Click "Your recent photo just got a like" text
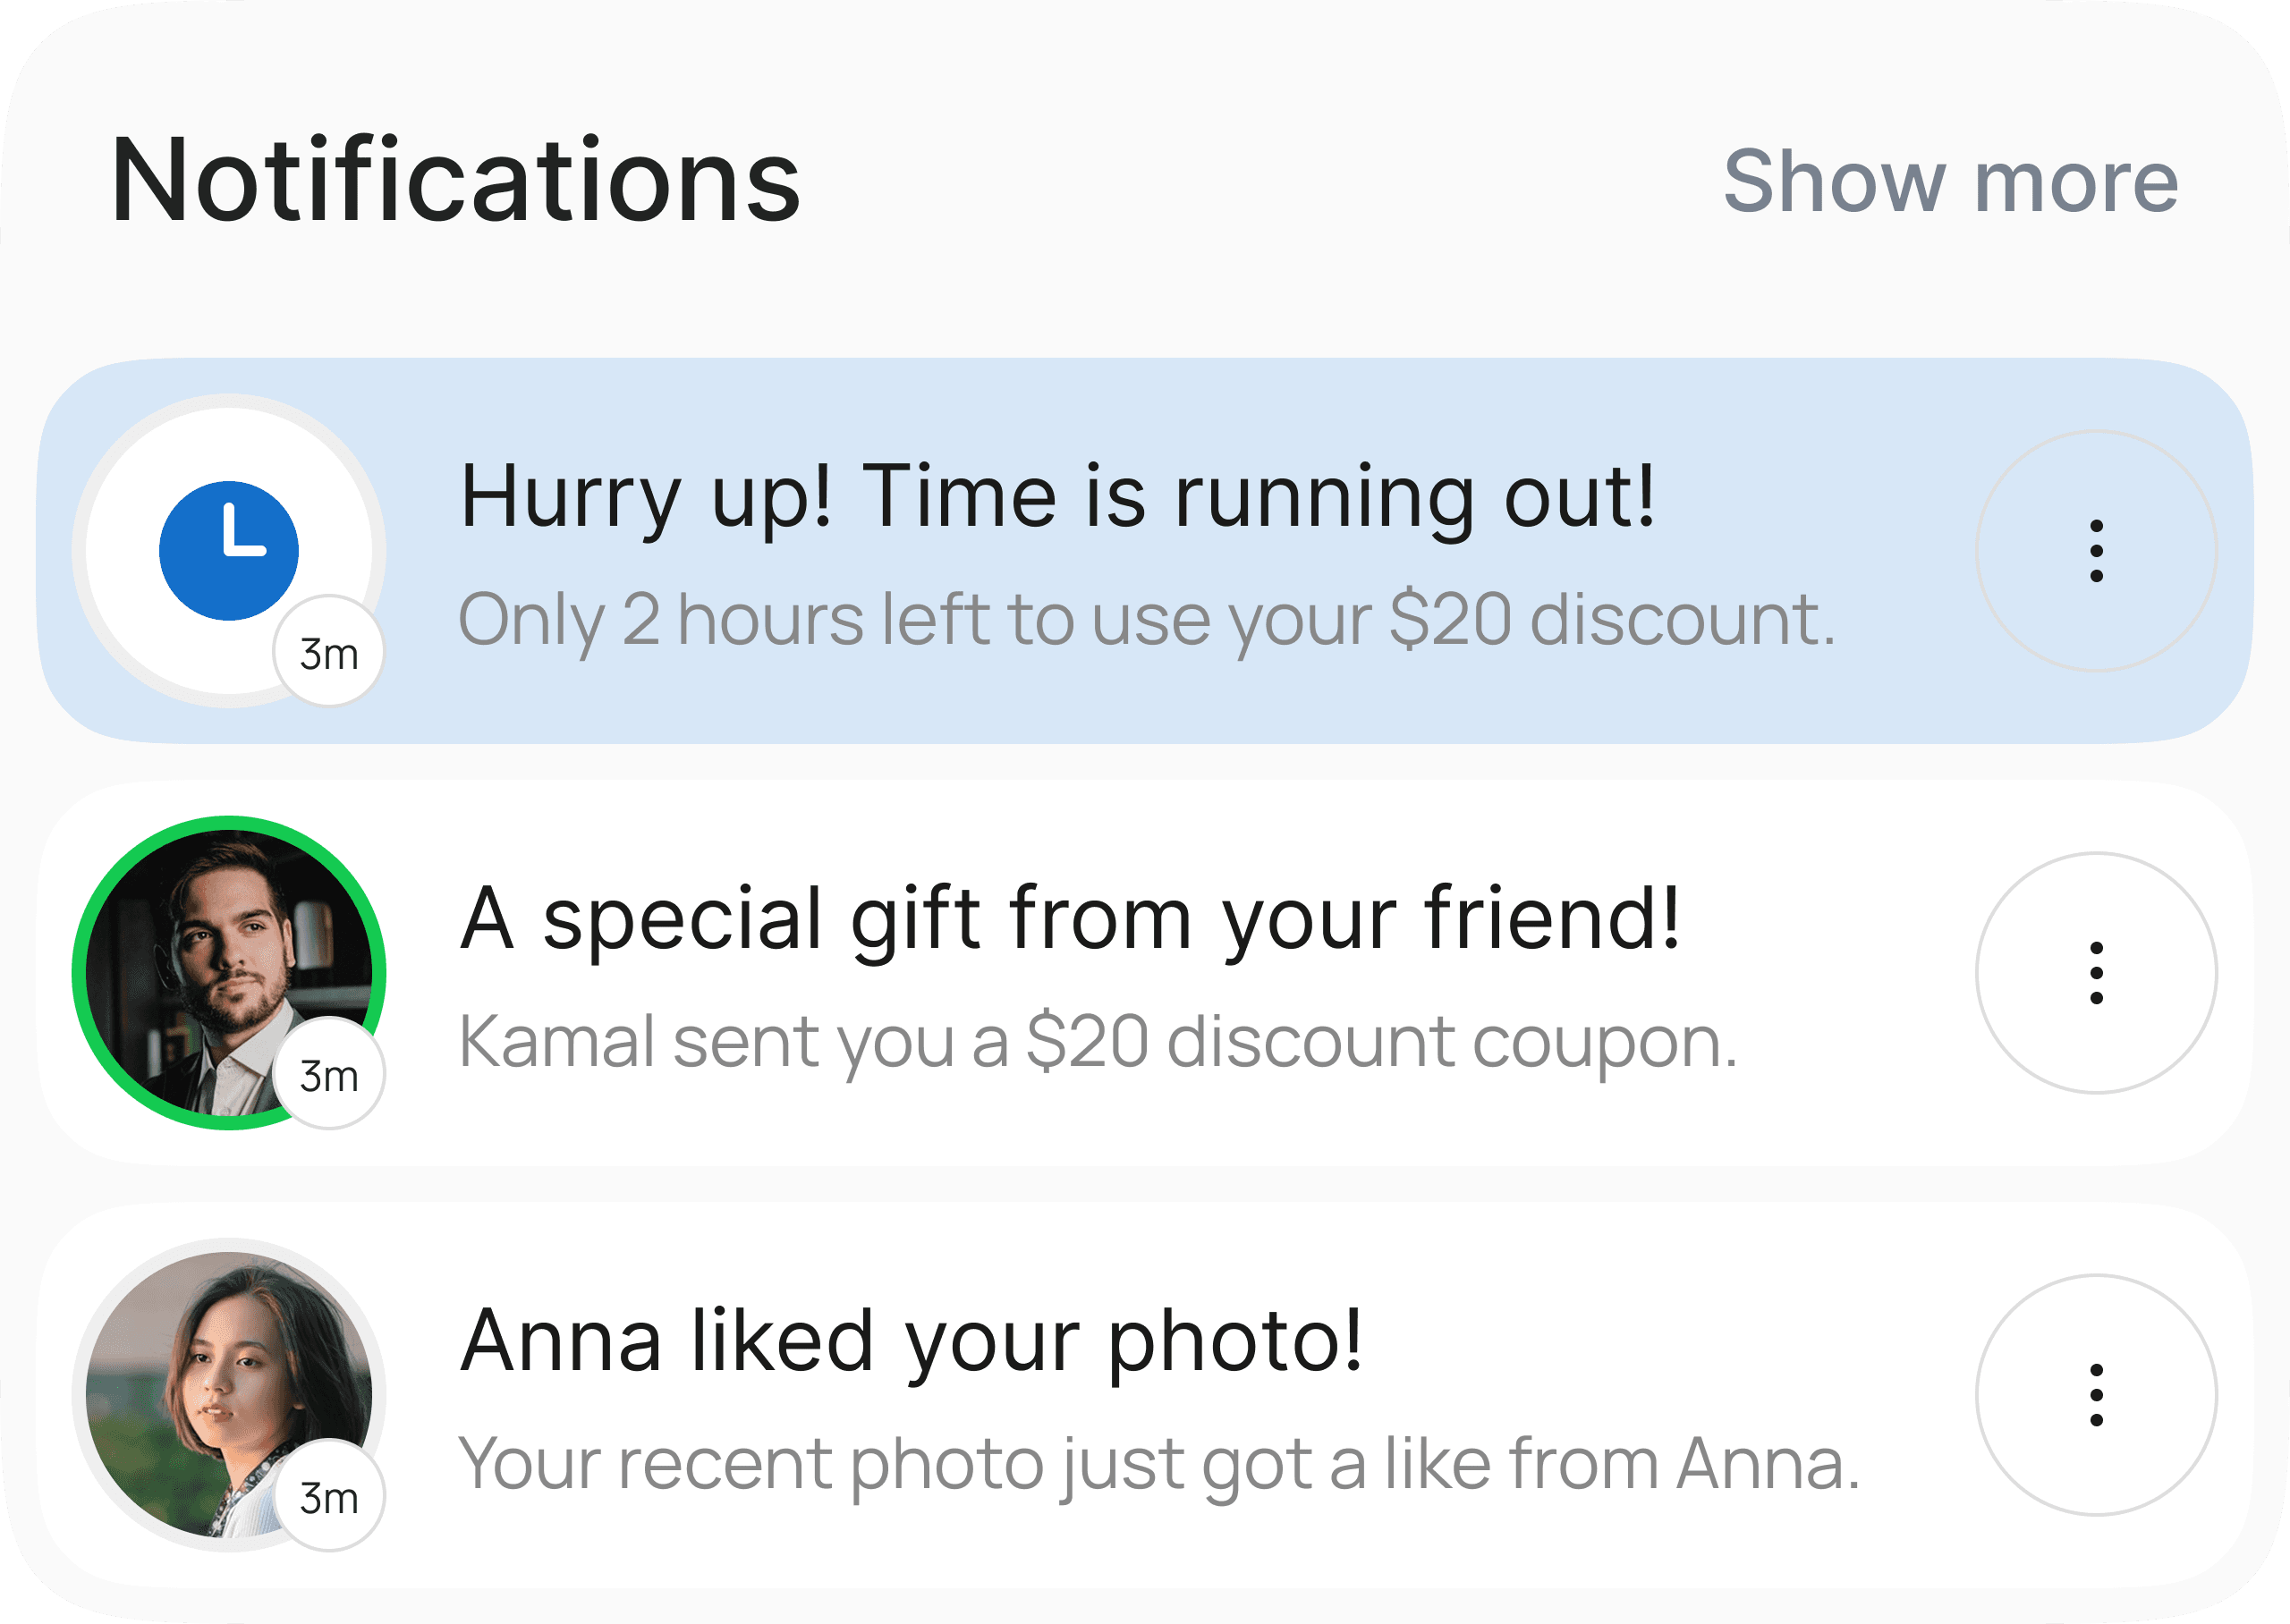Viewport: 2290px width, 1624px height. click(1158, 1464)
